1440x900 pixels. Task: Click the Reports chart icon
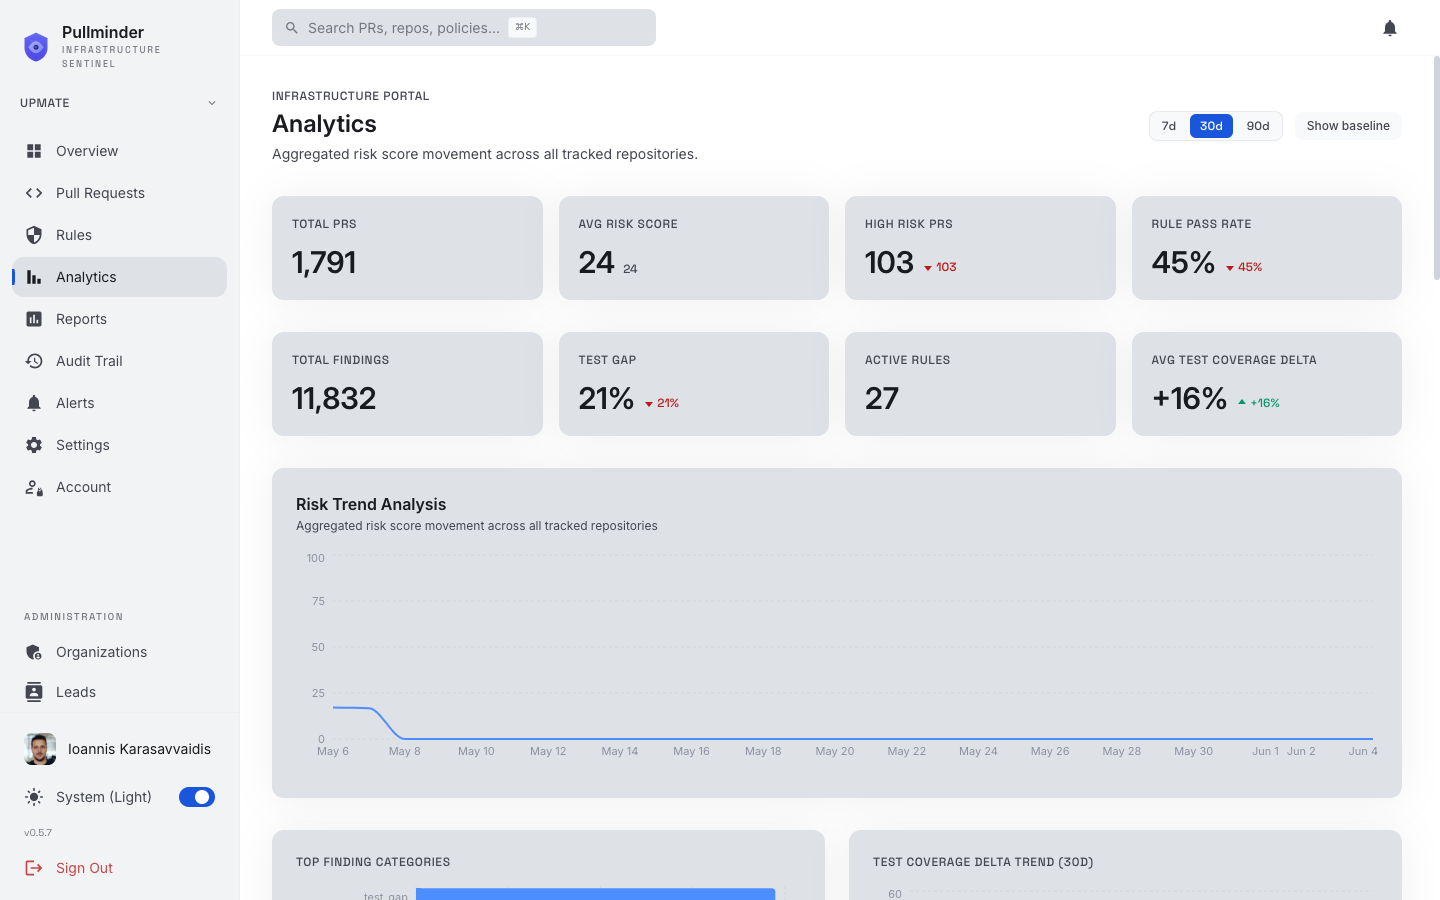point(34,319)
